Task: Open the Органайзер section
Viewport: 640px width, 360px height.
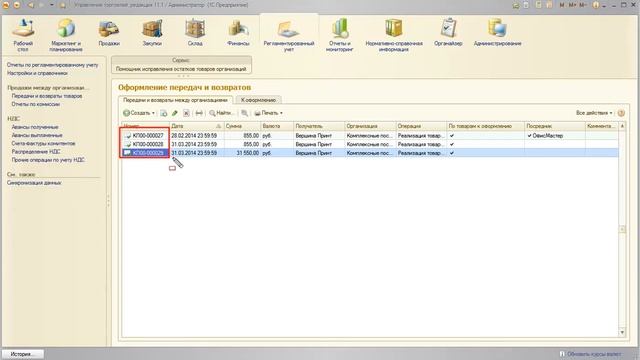Action: [448, 33]
